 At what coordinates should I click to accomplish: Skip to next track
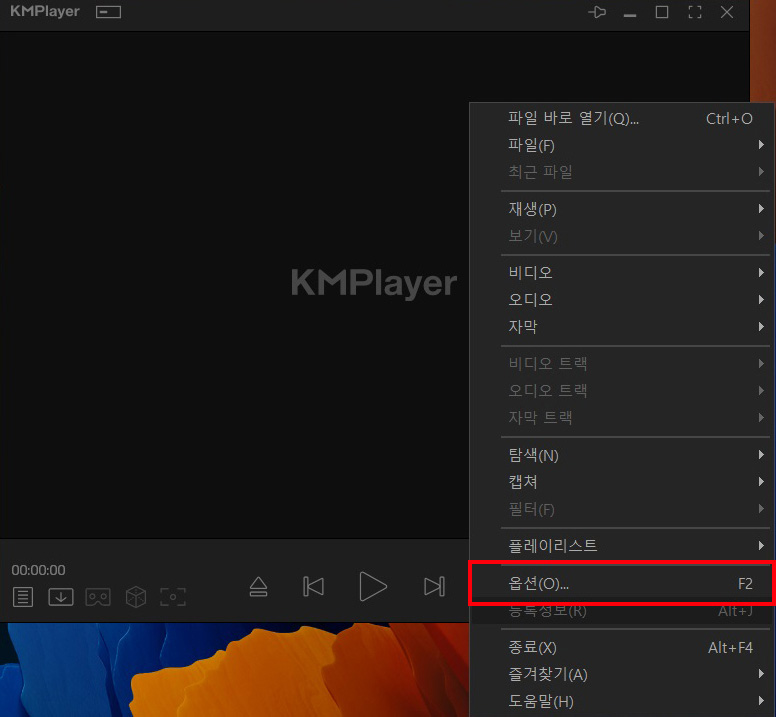[x=434, y=587]
